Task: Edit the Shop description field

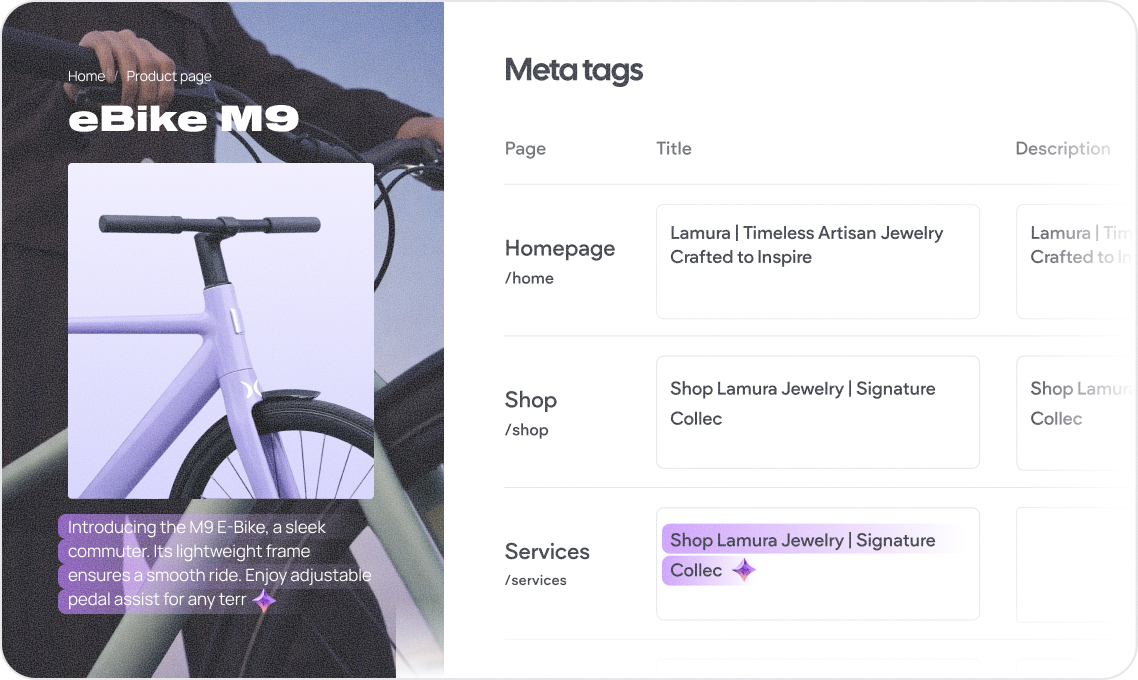Action: click(x=1075, y=412)
